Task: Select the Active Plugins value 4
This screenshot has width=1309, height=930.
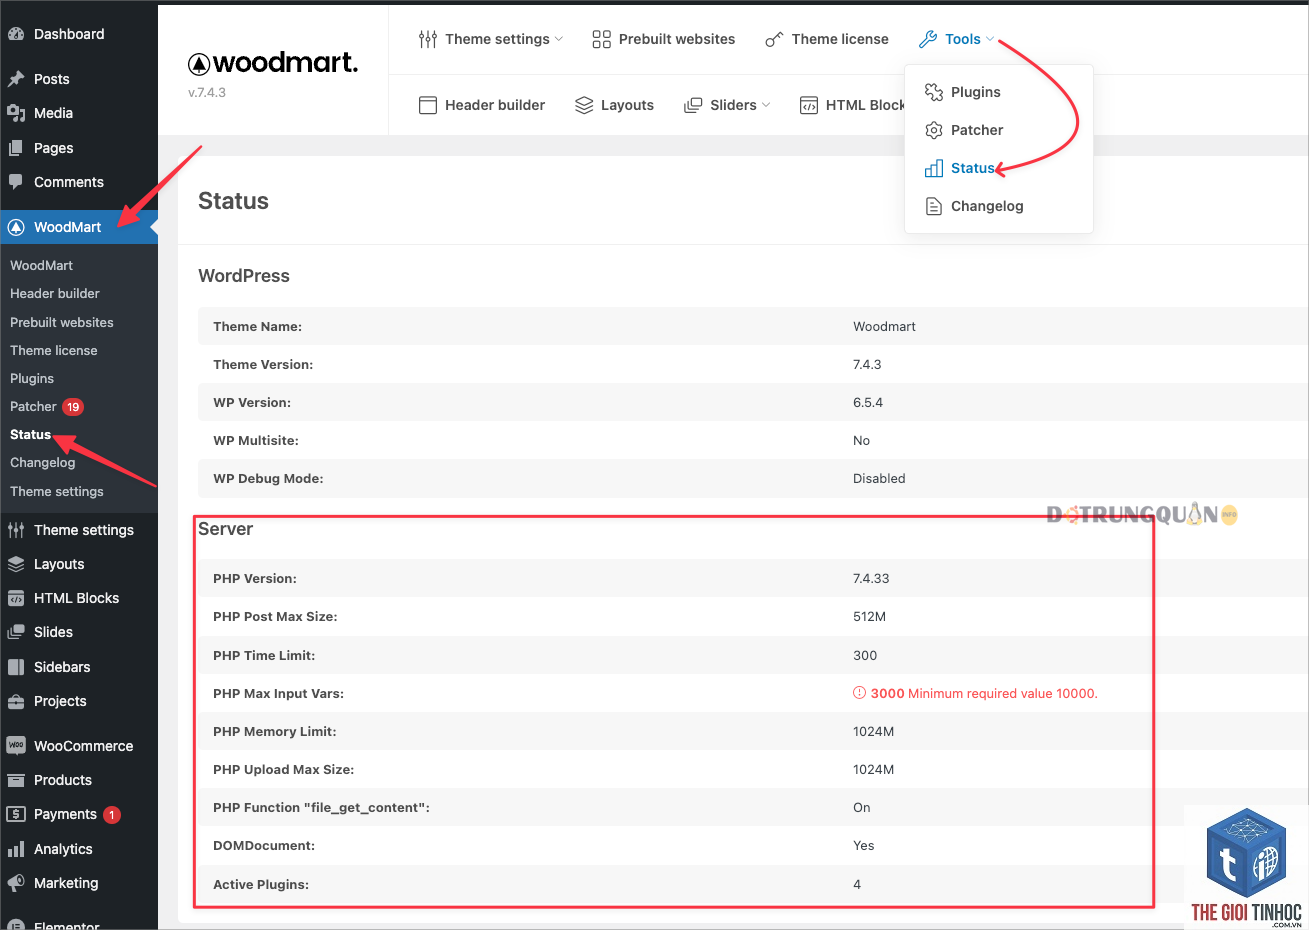Action: (x=857, y=884)
